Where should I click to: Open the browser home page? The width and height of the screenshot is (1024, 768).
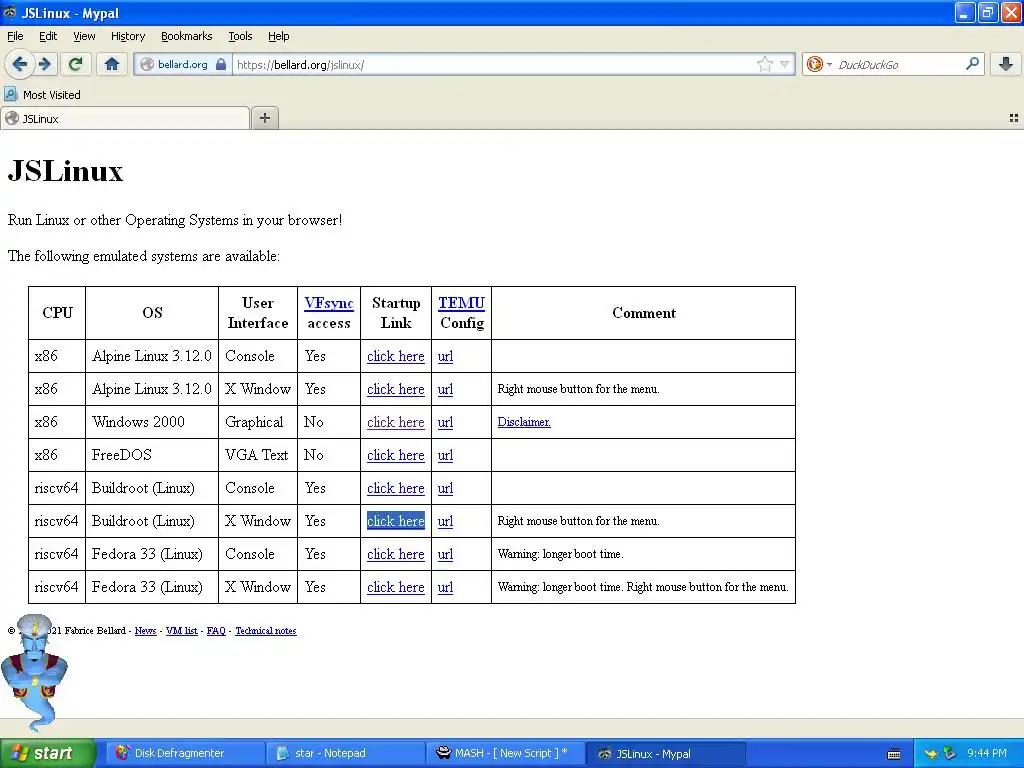[112, 64]
